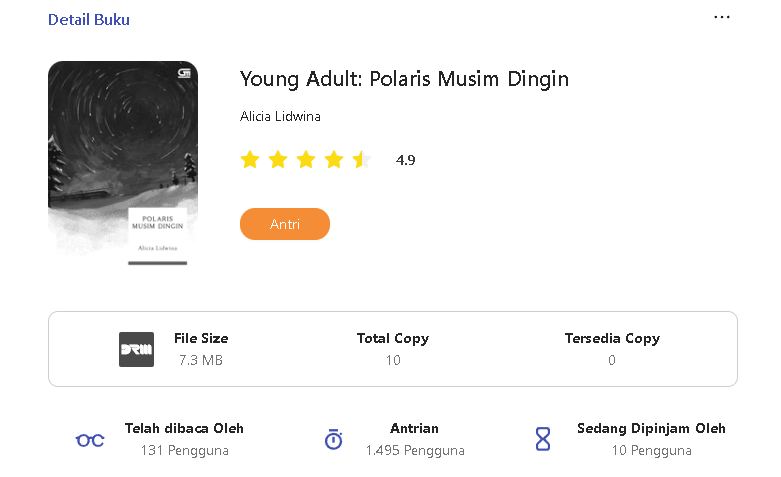
Task: Open the Detail Buku header link
Action: (x=89, y=19)
